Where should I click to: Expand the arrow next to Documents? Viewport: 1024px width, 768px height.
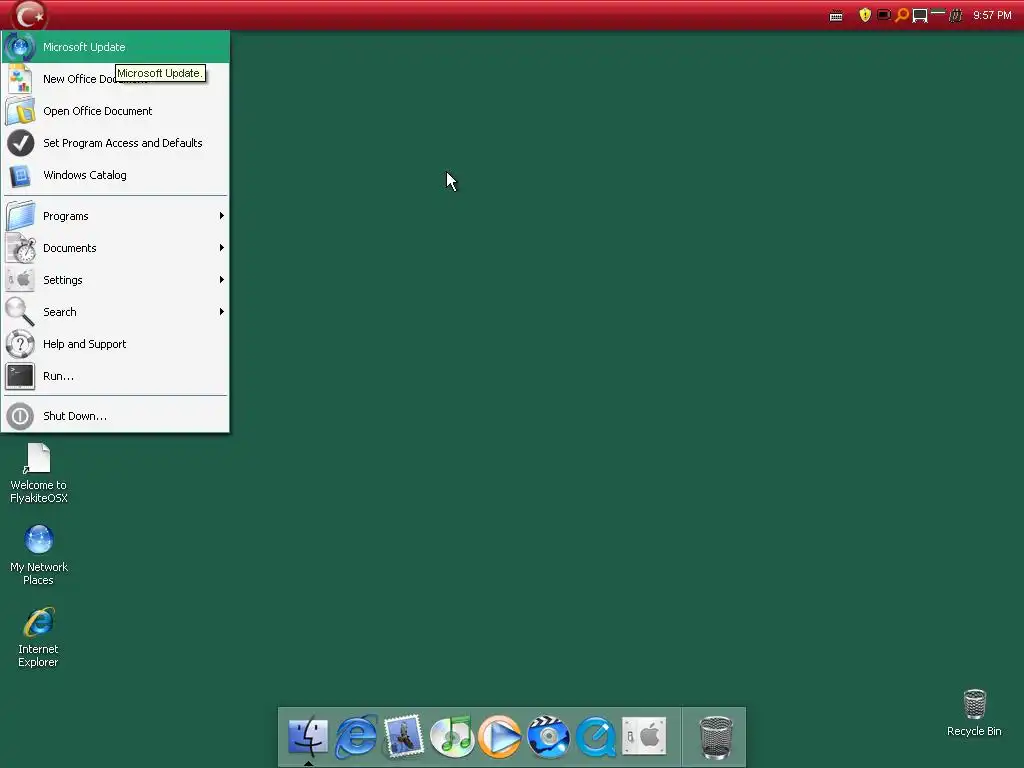[x=222, y=248]
